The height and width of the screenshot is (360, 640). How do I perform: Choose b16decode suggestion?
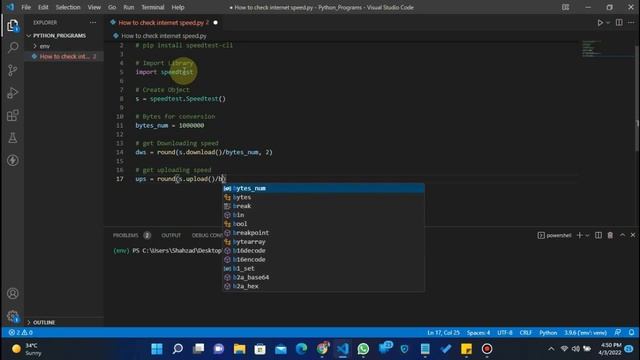click(x=323, y=251)
